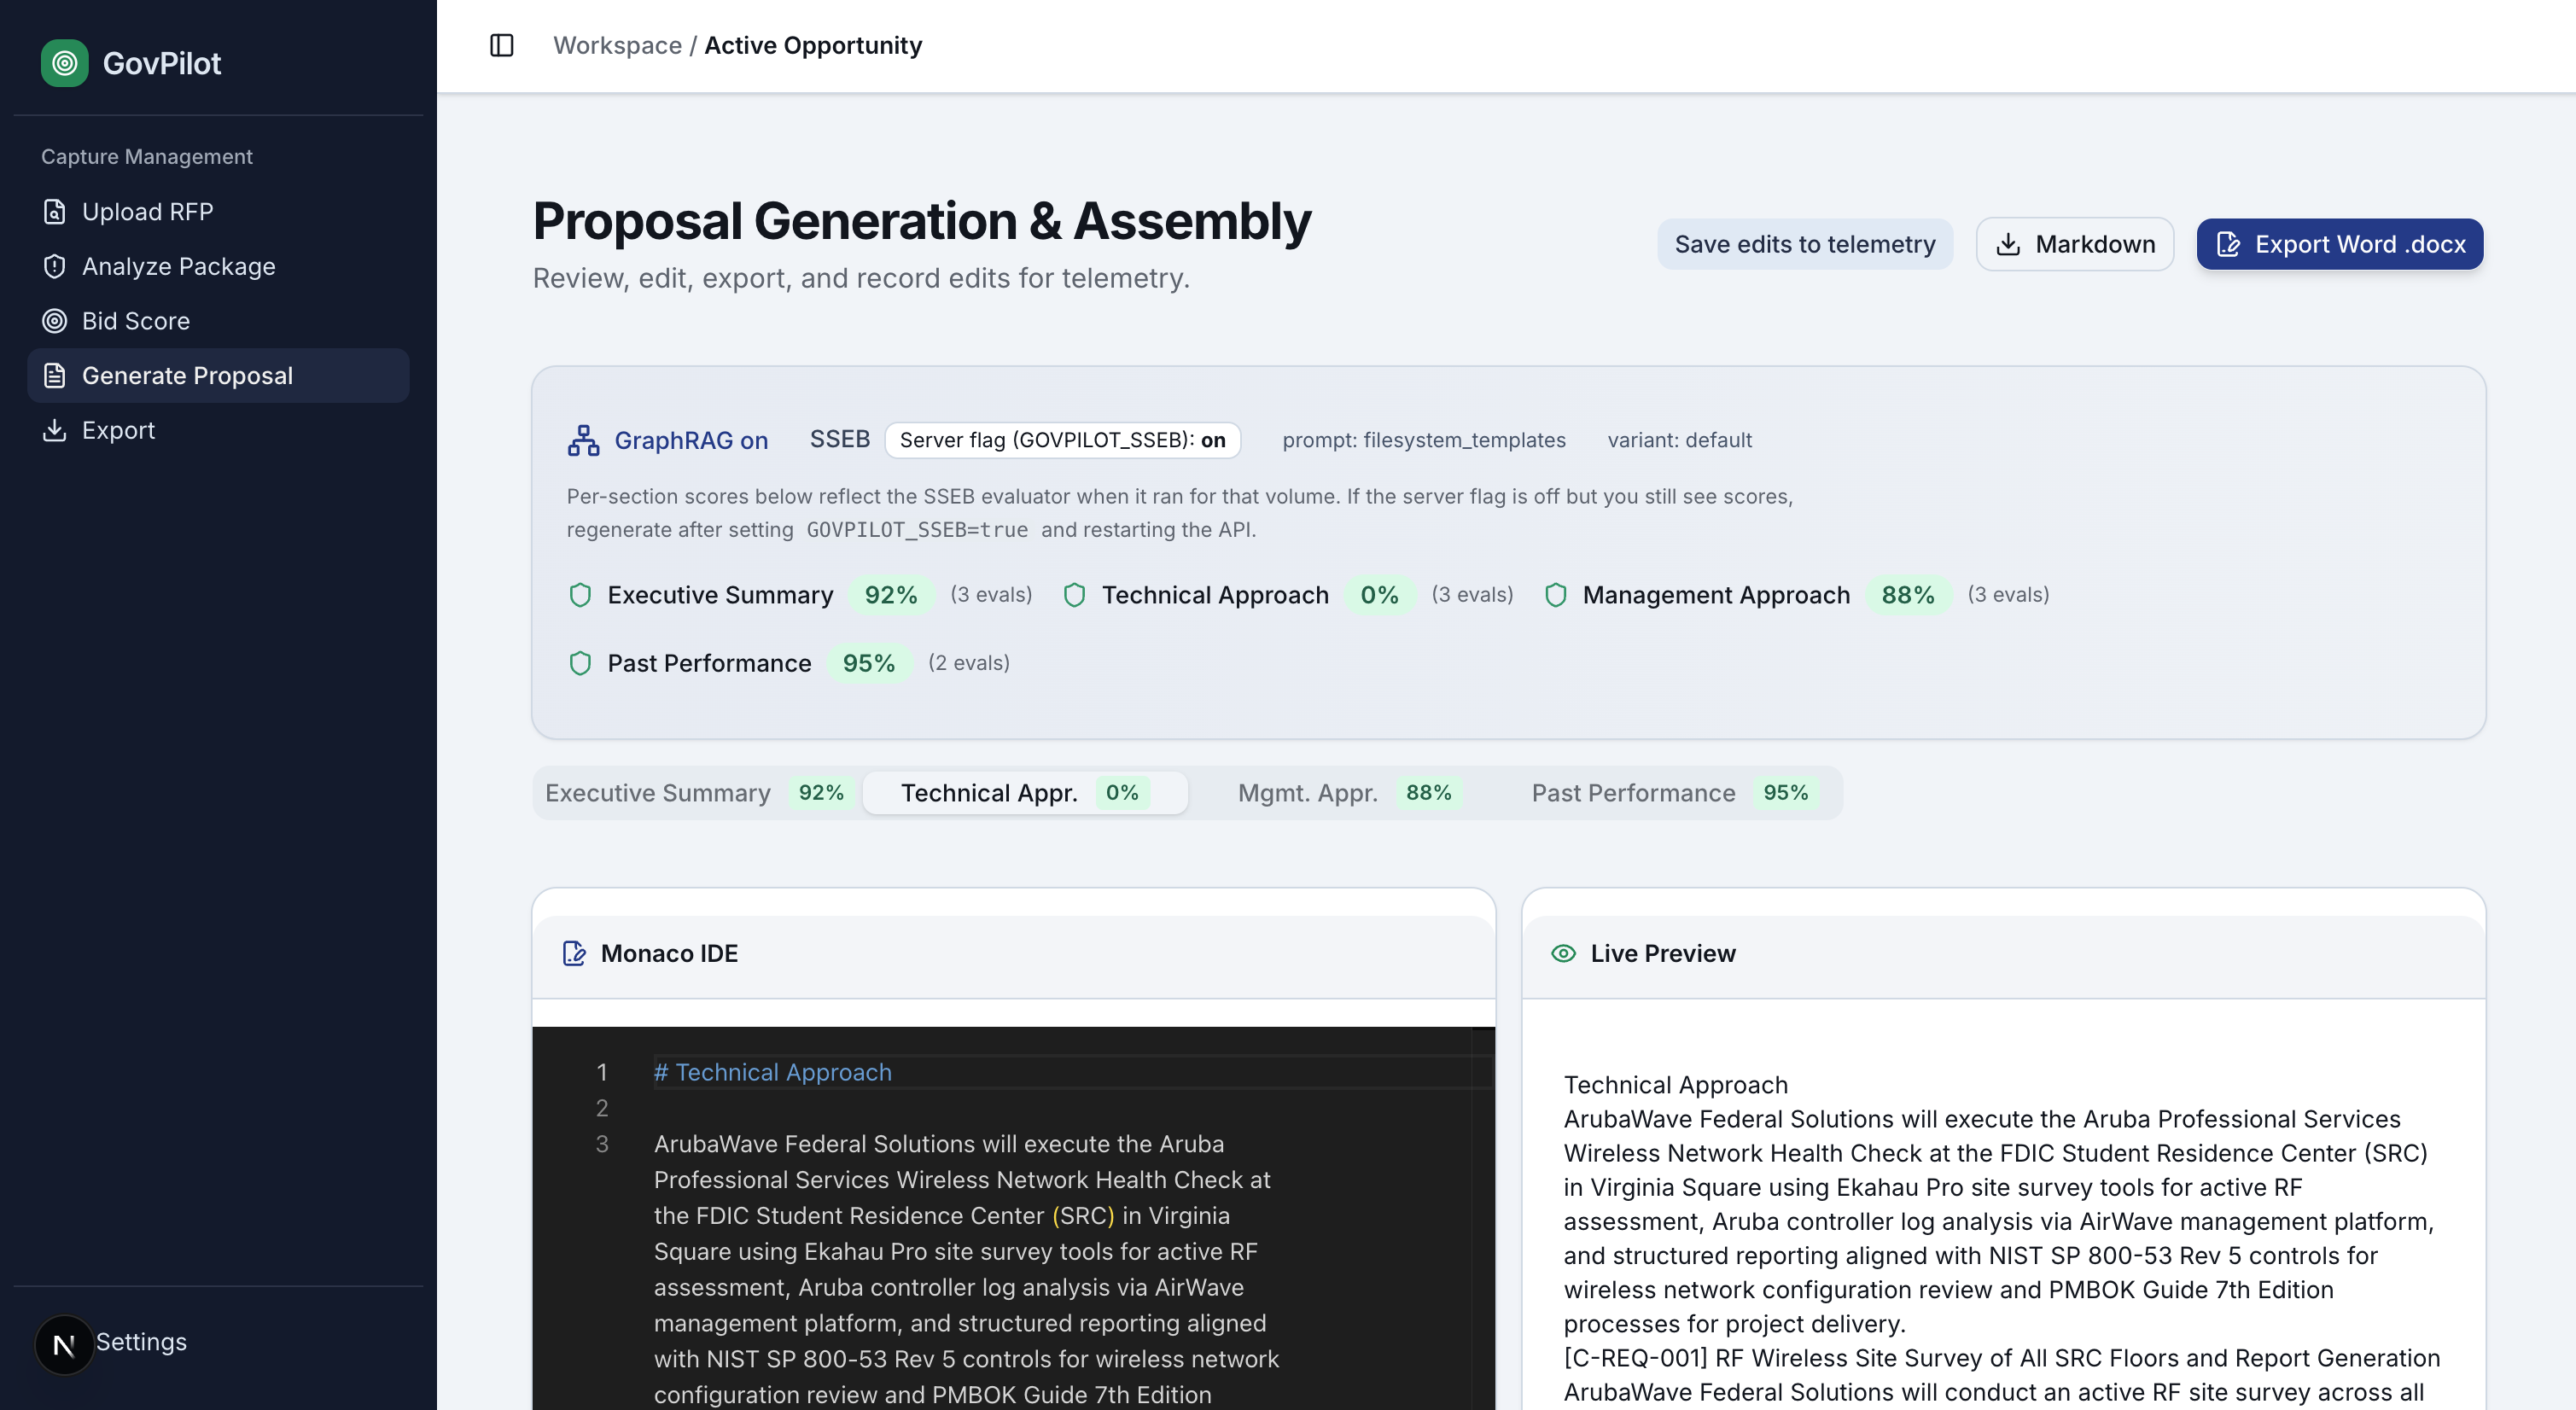This screenshot has width=2576, height=1410.
Task: Click the GovPilot logo icon
Action: 64,63
